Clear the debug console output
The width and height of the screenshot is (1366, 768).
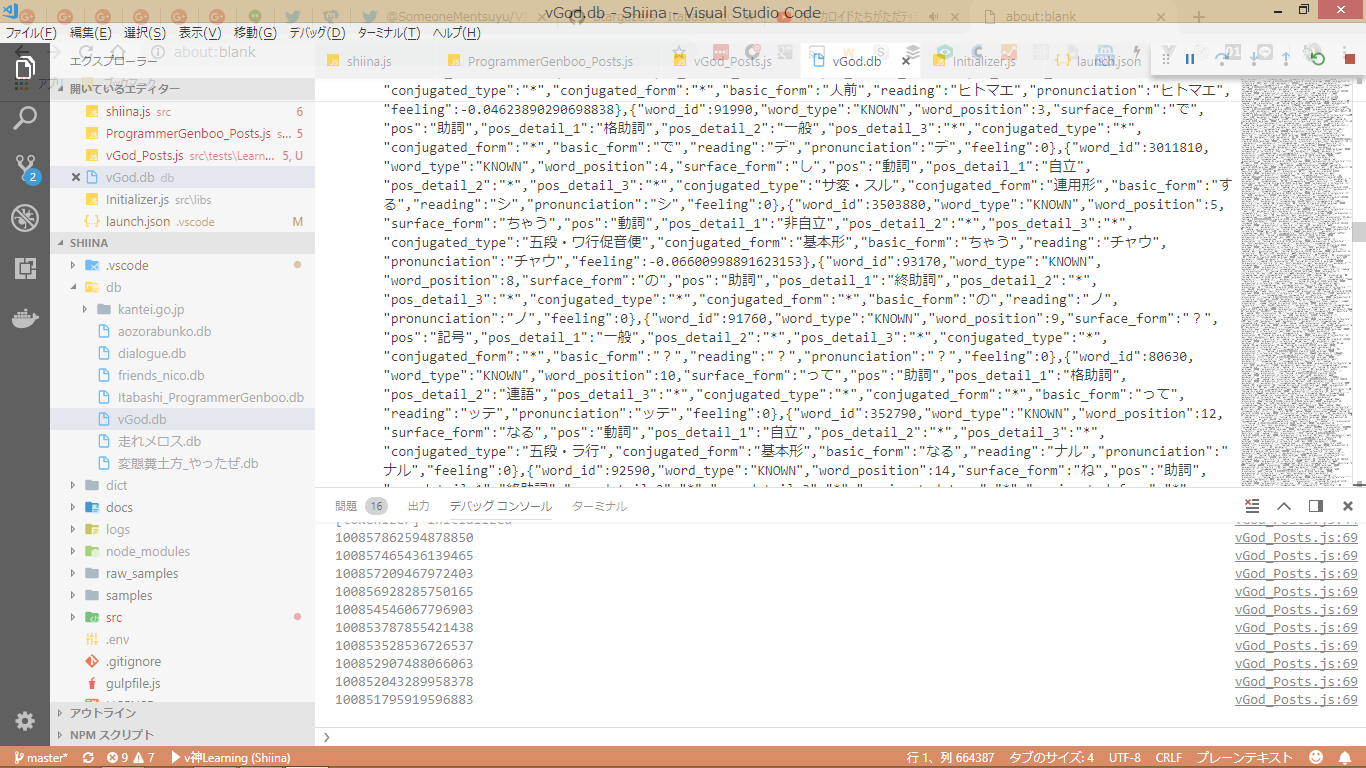[x=1252, y=506]
